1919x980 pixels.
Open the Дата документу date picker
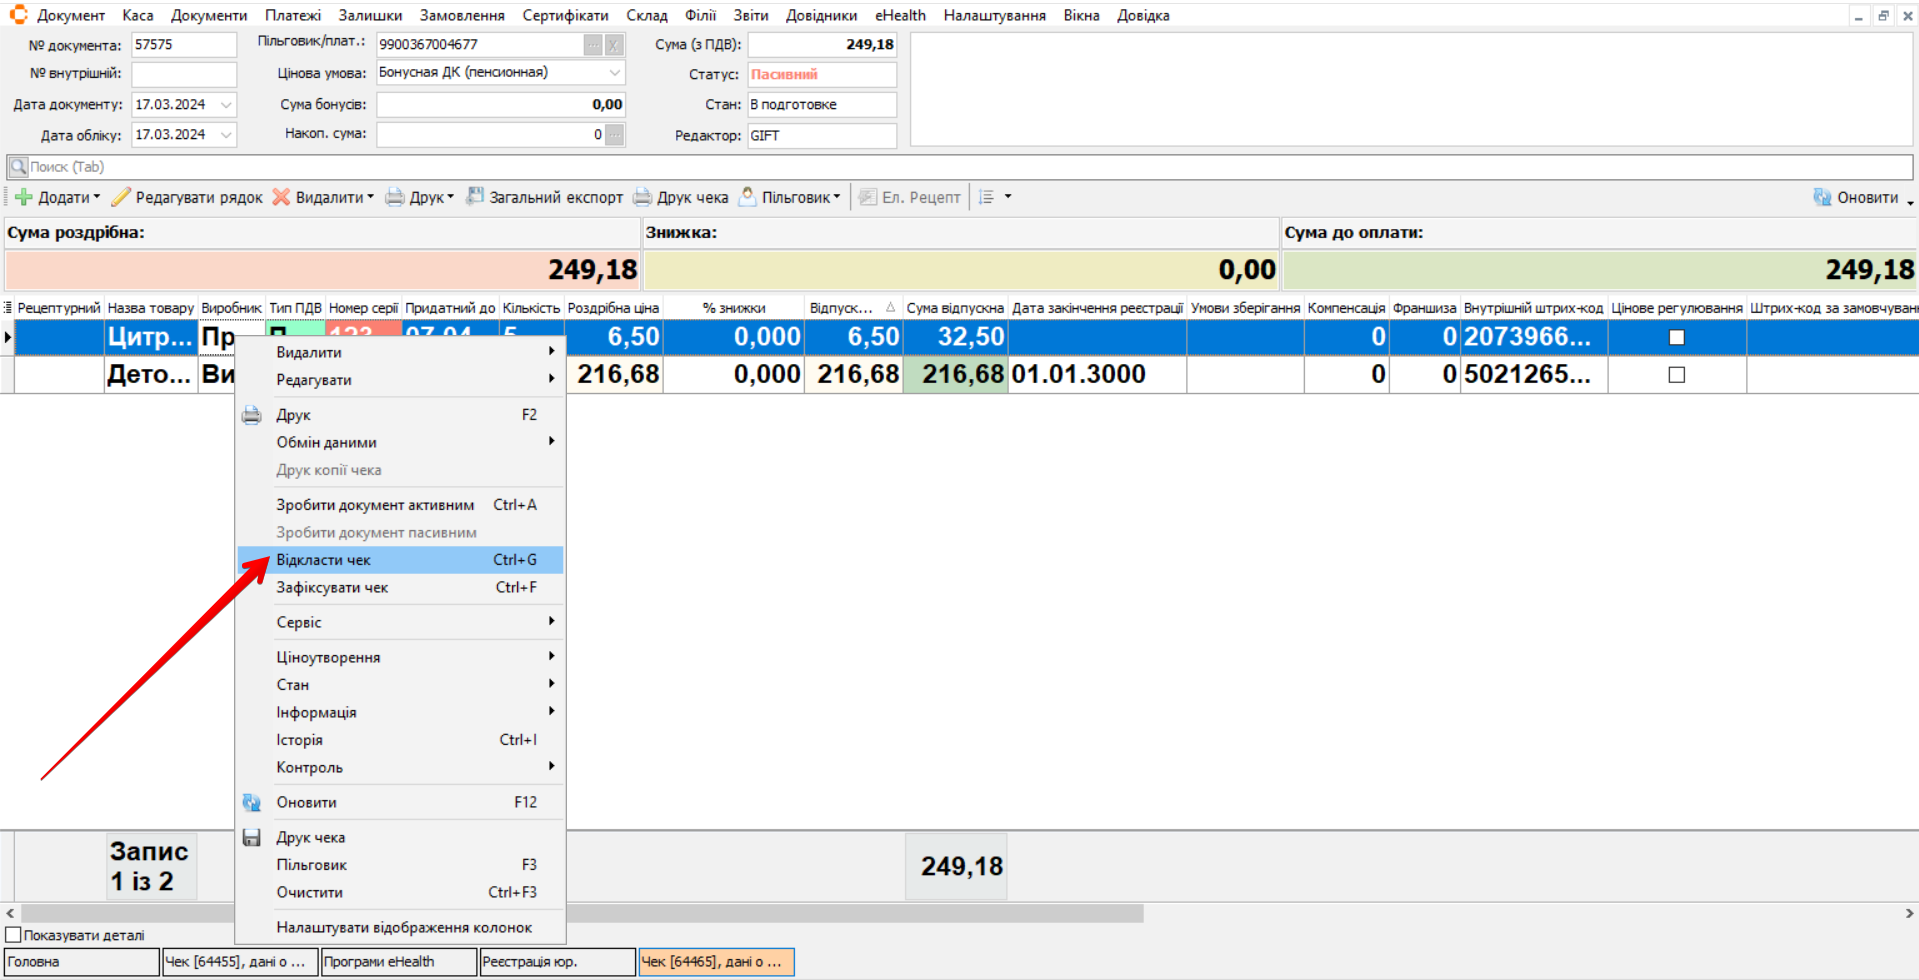click(227, 104)
